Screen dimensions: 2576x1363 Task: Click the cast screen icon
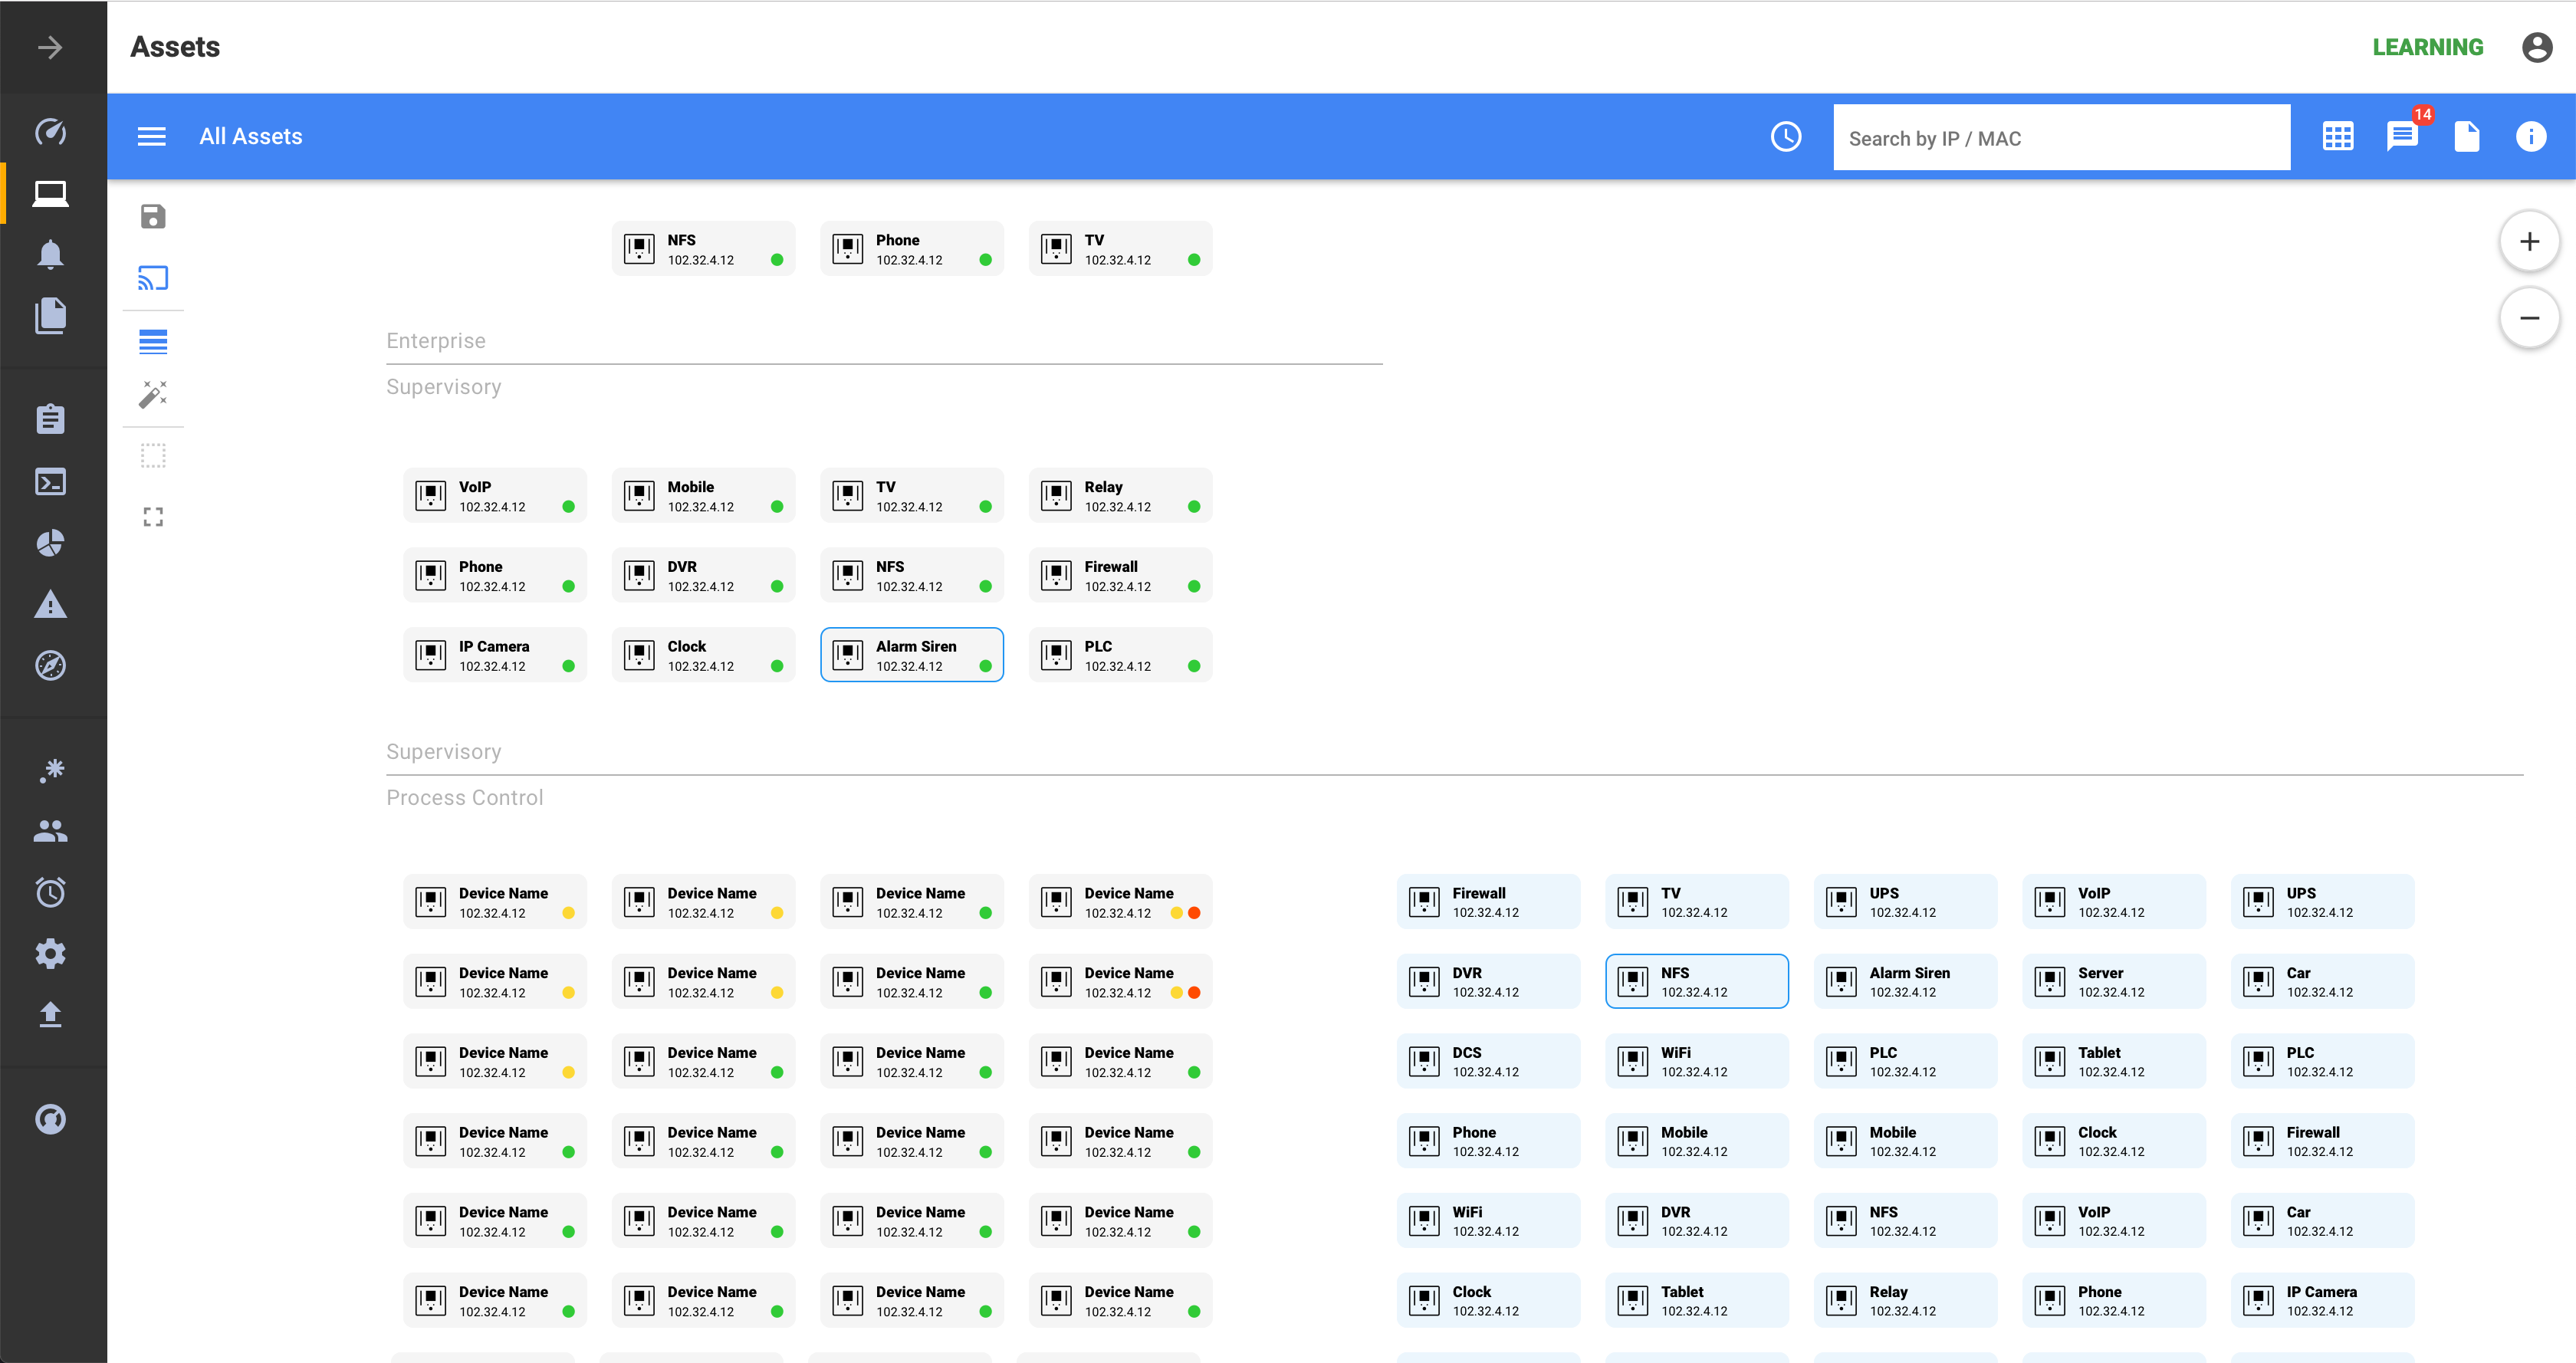(x=153, y=278)
